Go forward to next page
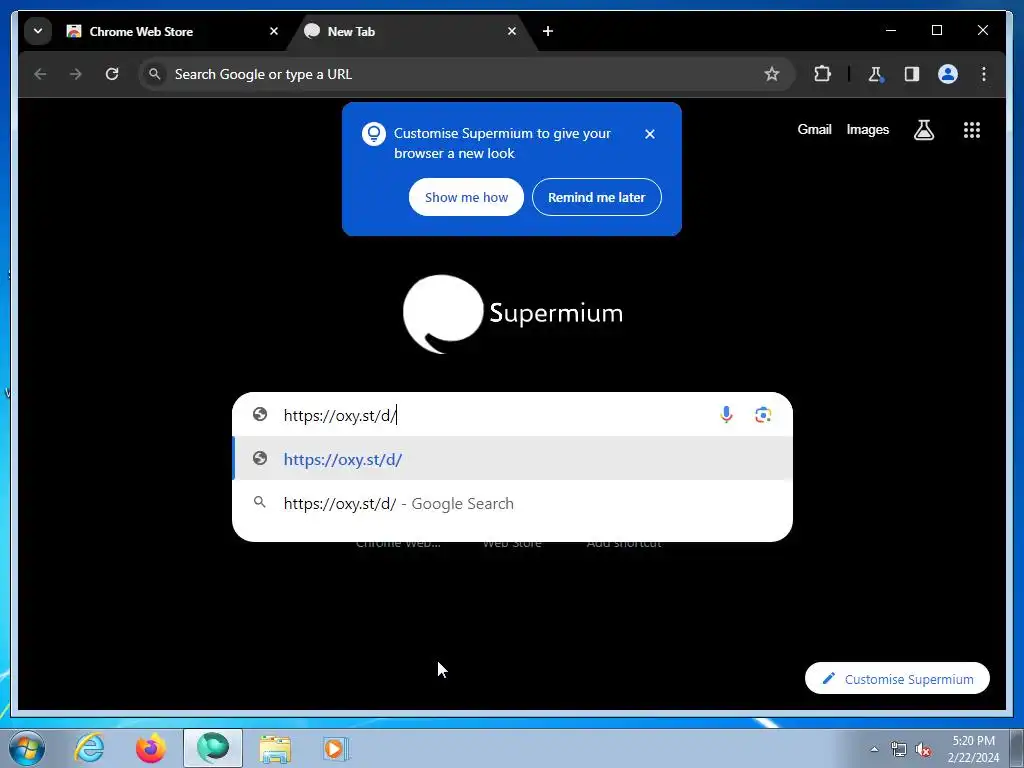 coord(76,74)
